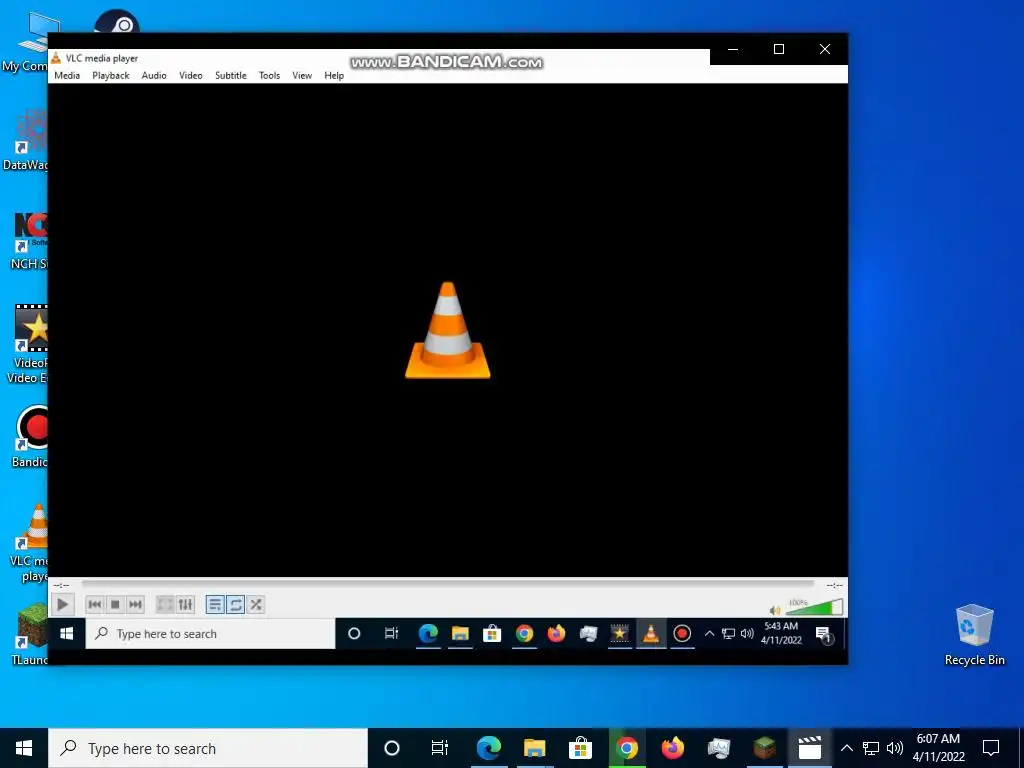Open Minecraft block icon on bottom taskbar
1024x768 pixels.
pos(764,748)
